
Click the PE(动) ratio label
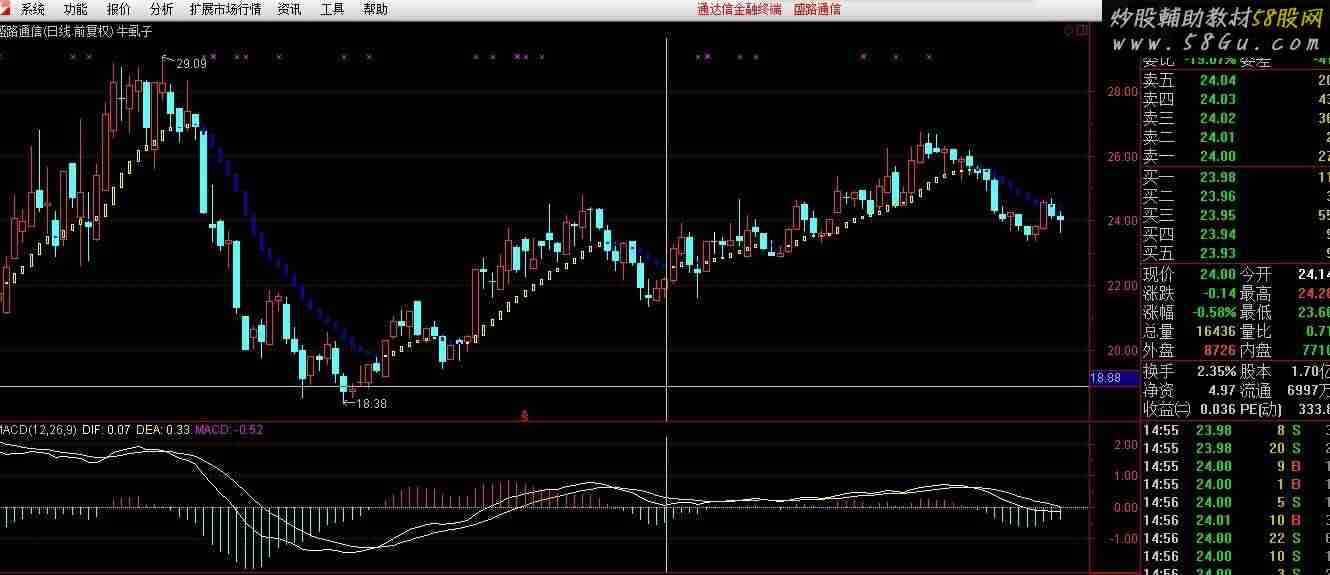pyautogui.click(x=1261, y=409)
